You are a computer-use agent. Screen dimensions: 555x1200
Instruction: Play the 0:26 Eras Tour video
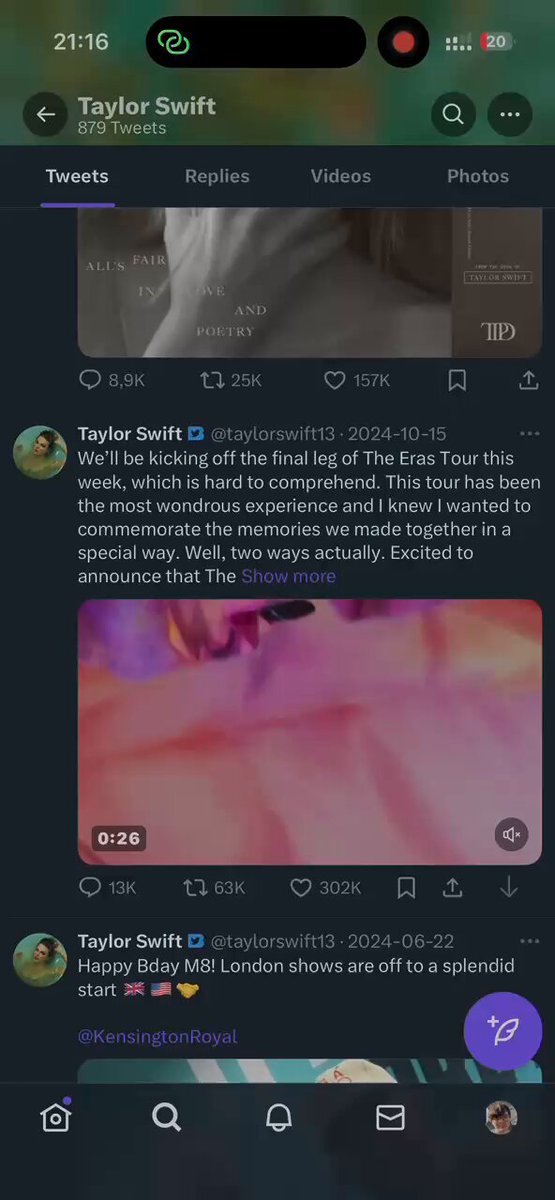click(x=310, y=732)
